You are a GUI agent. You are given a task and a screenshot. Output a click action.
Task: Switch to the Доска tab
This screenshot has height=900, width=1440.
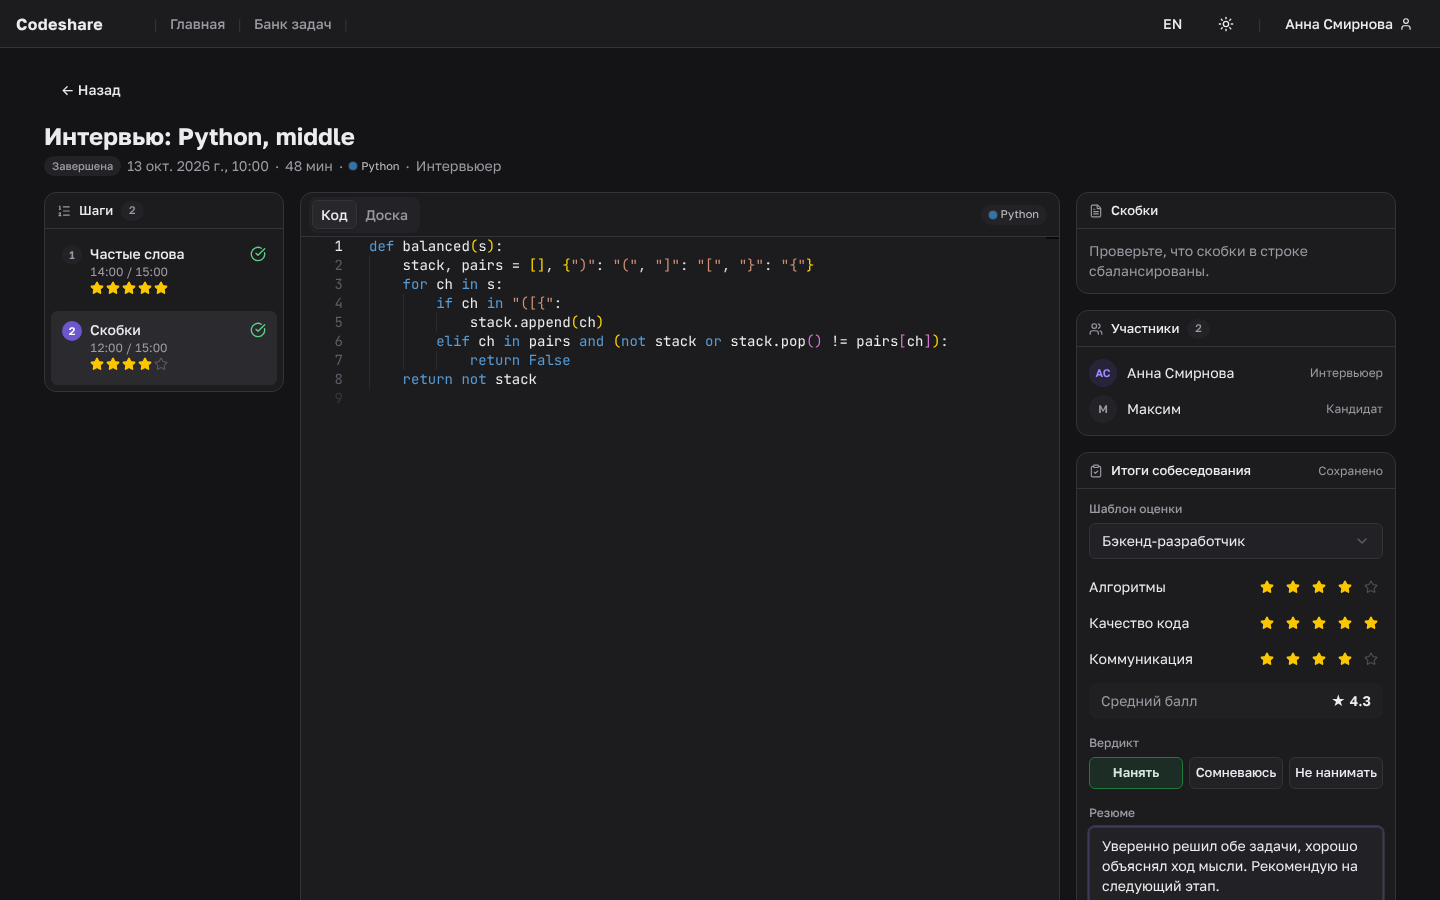click(x=386, y=215)
